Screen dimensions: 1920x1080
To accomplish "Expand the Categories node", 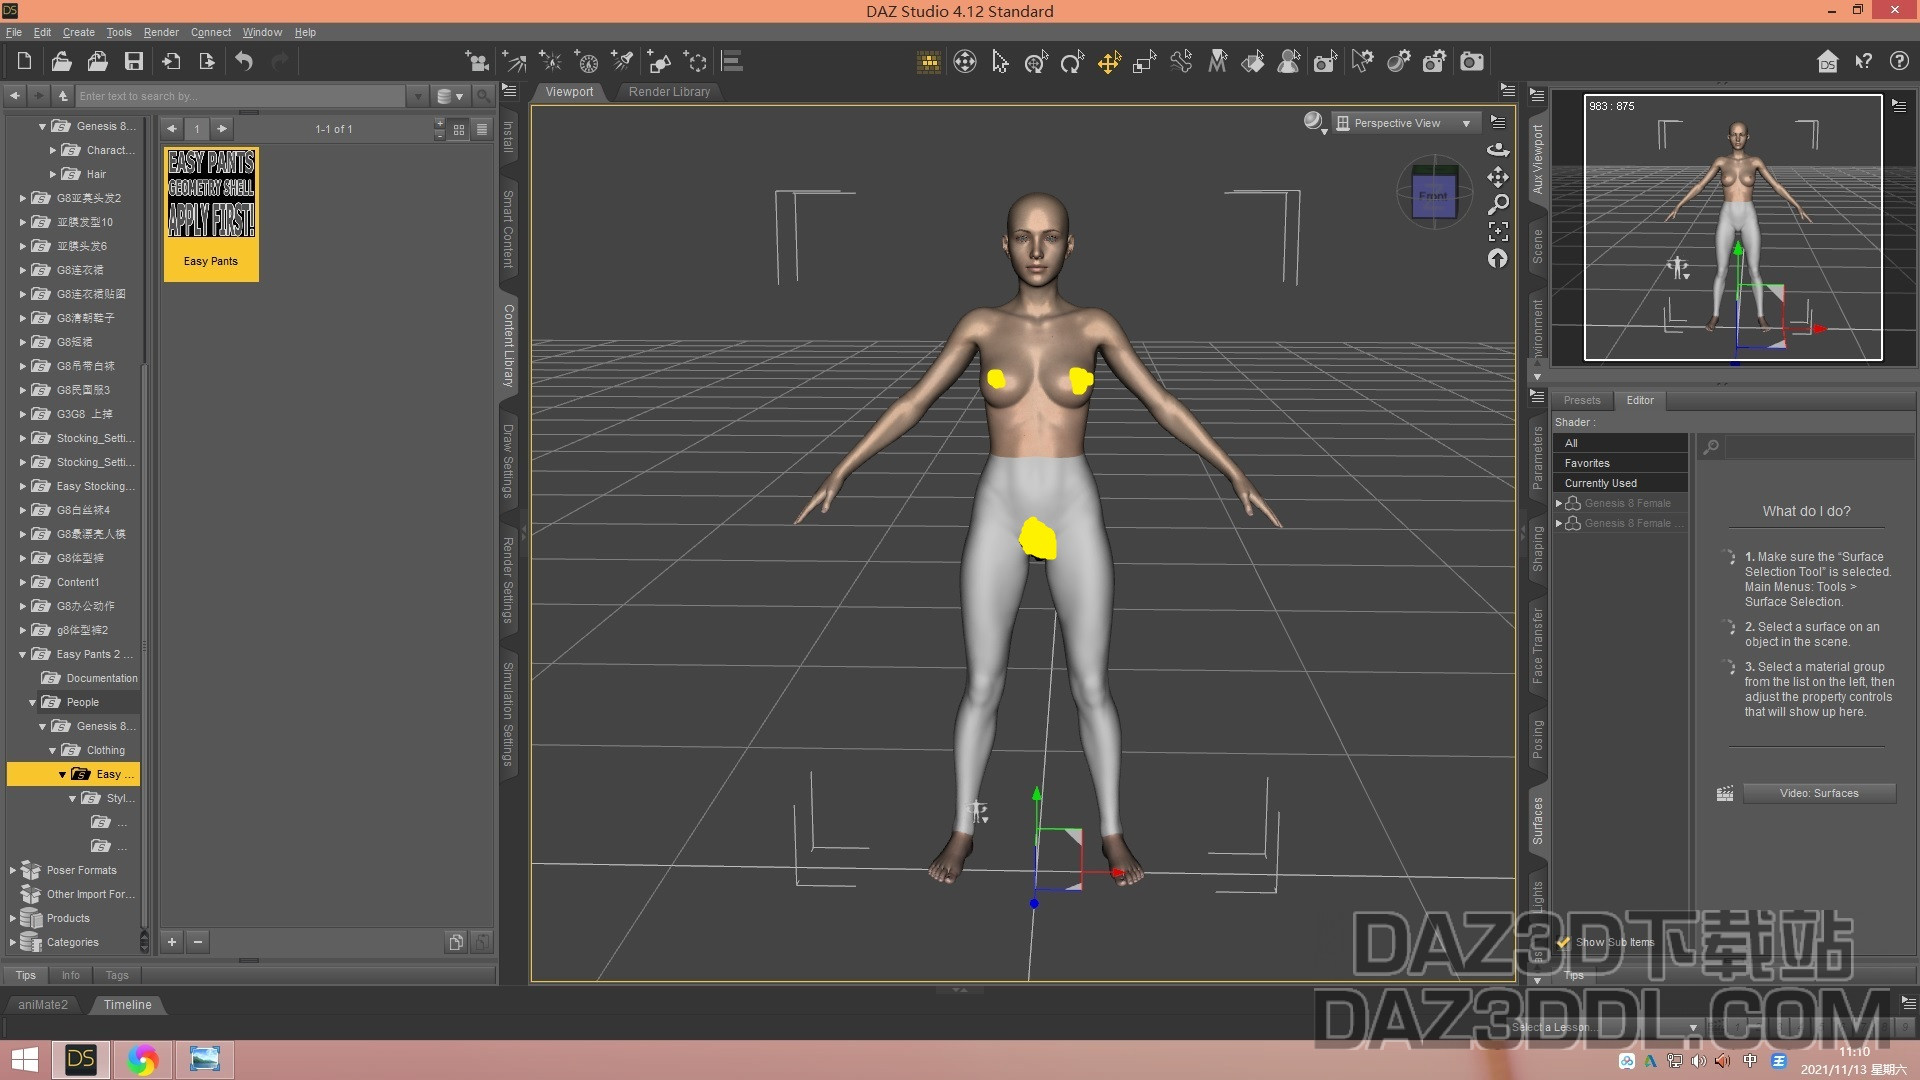I will (12, 942).
